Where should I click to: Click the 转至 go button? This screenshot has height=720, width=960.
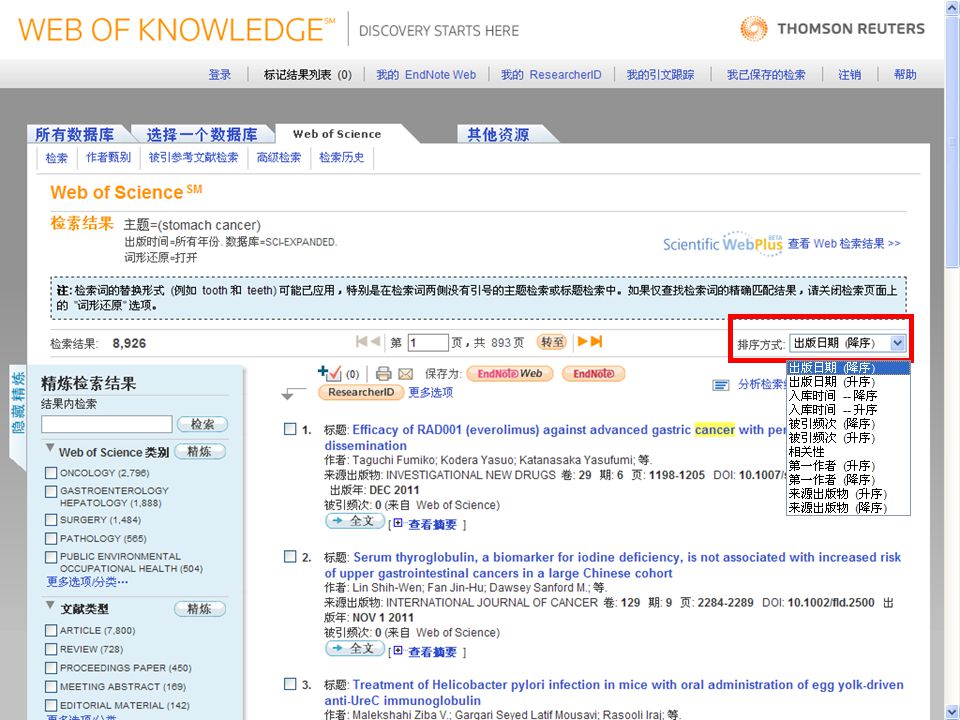click(x=552, y=342)
